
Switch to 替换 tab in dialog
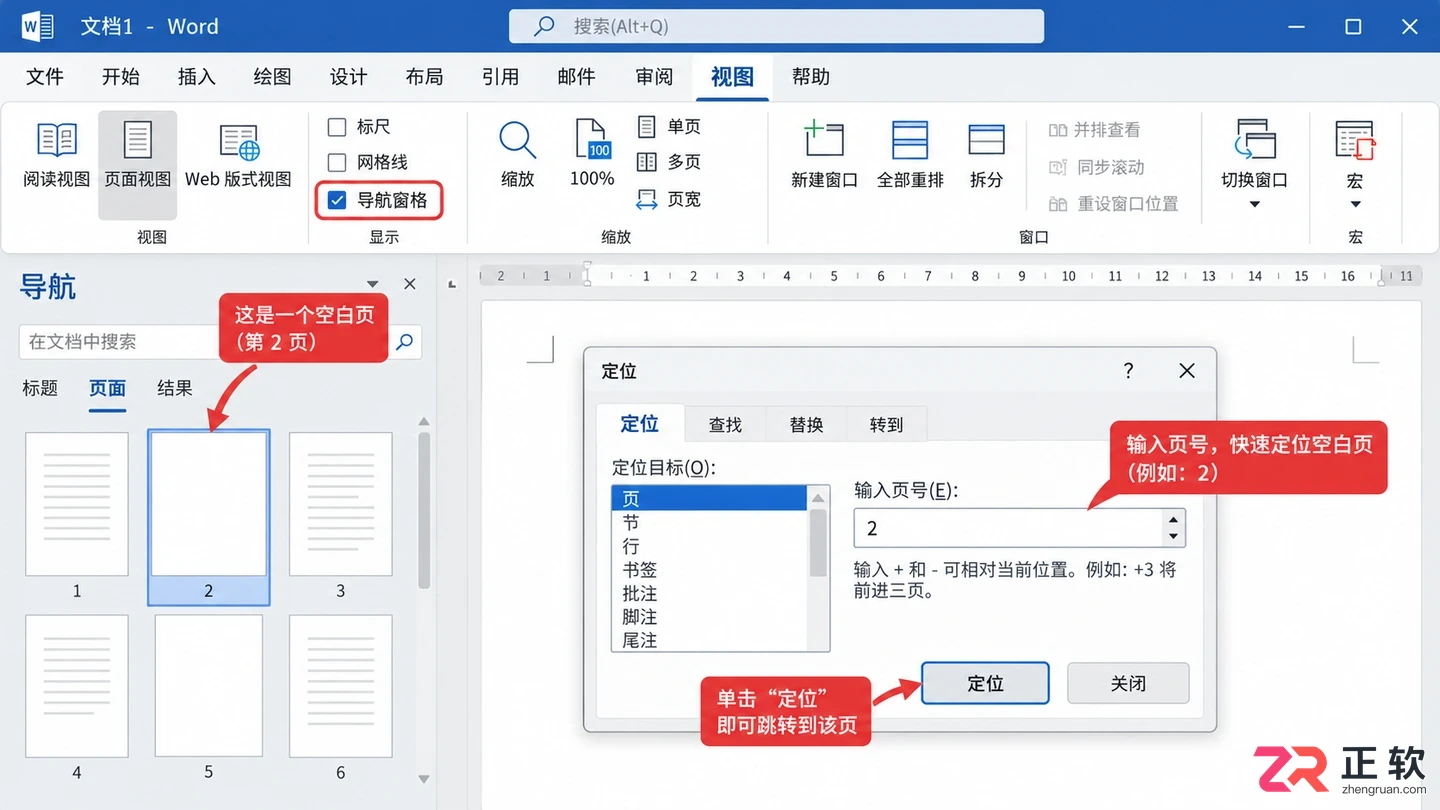tap(806, 425)
